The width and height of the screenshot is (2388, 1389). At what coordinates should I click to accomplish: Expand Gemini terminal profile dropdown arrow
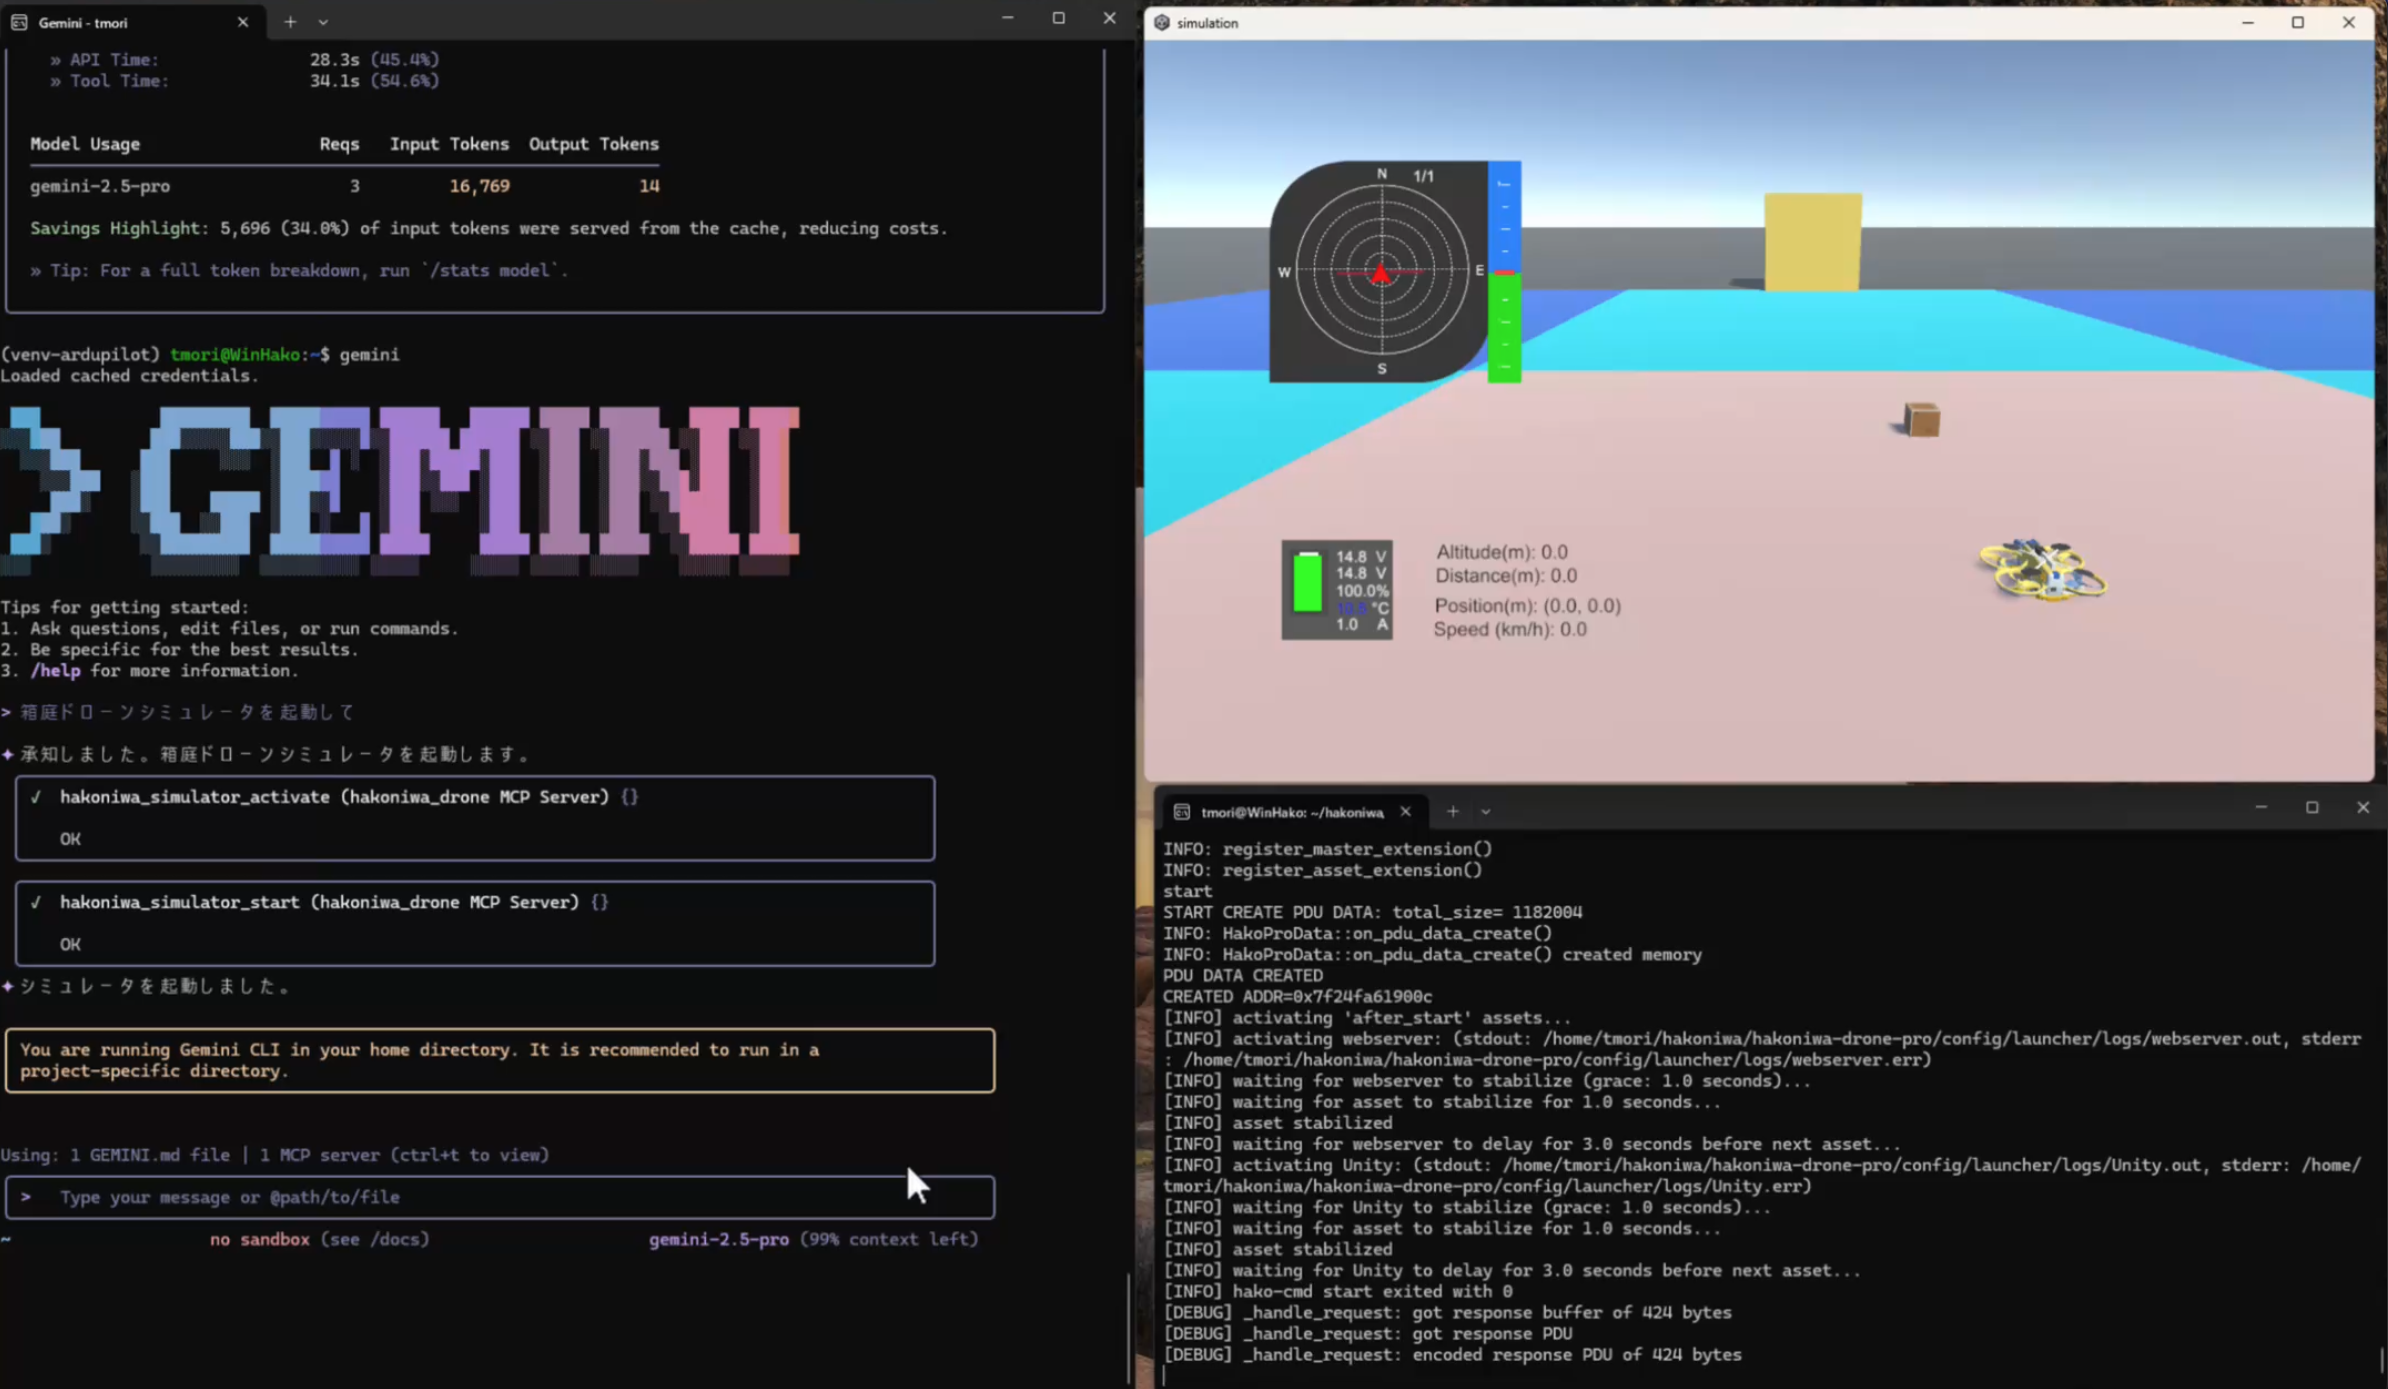pos(323,22)
